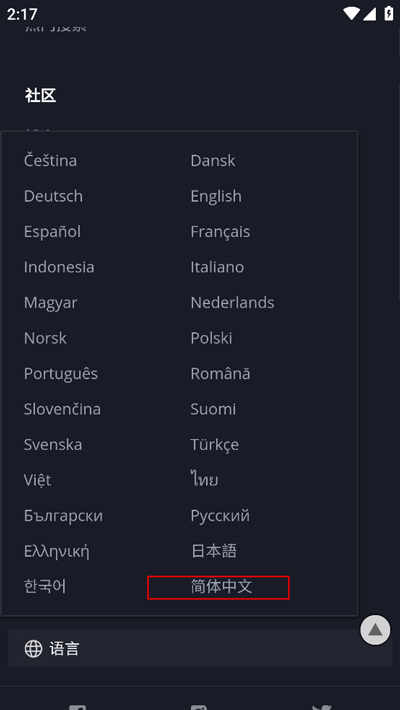Switch to Italiano
Screen dimensions: 400x710
pos(217,267)
